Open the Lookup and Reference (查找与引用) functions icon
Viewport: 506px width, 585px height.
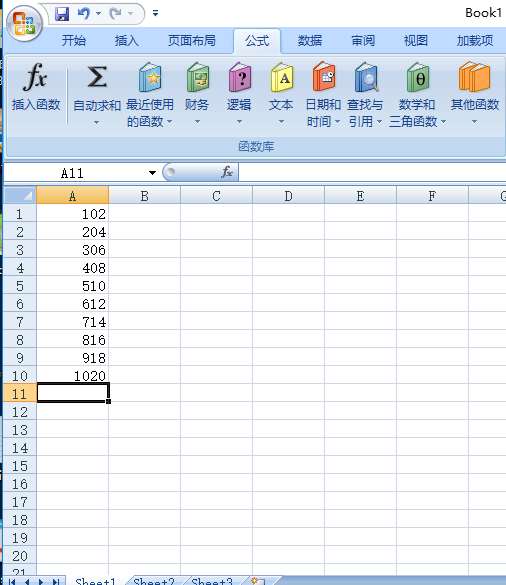[366, 77]
